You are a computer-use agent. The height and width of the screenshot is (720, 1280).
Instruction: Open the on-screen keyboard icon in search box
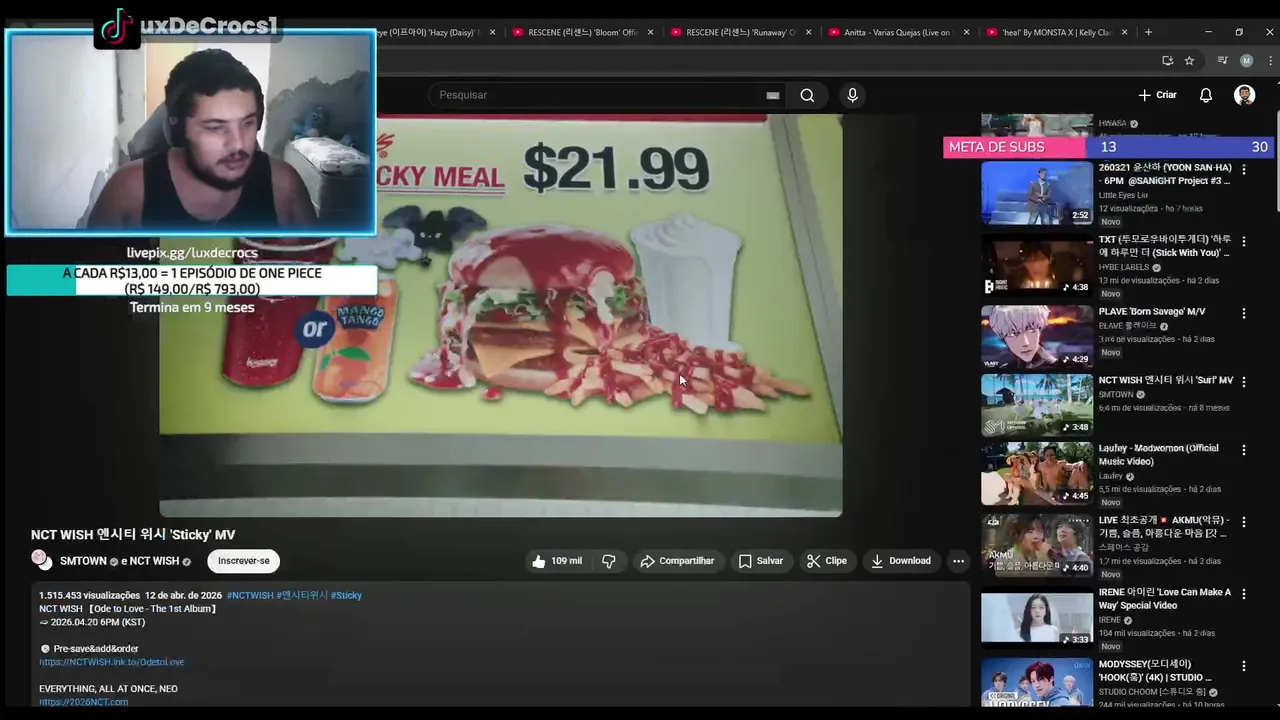[772, 95]
